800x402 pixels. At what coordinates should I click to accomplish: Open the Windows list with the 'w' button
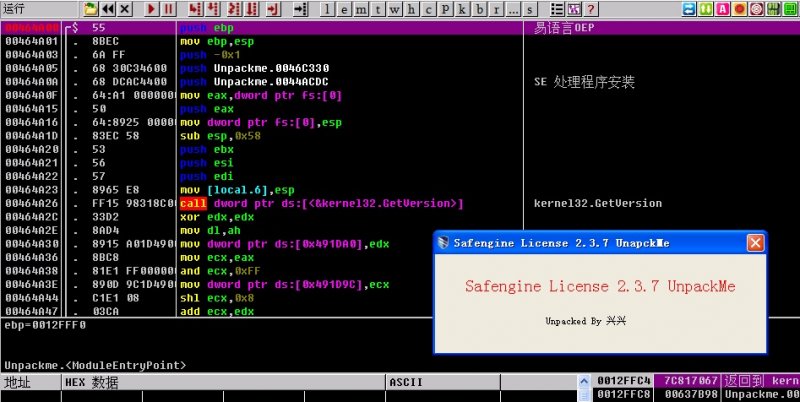coord(394,9)
